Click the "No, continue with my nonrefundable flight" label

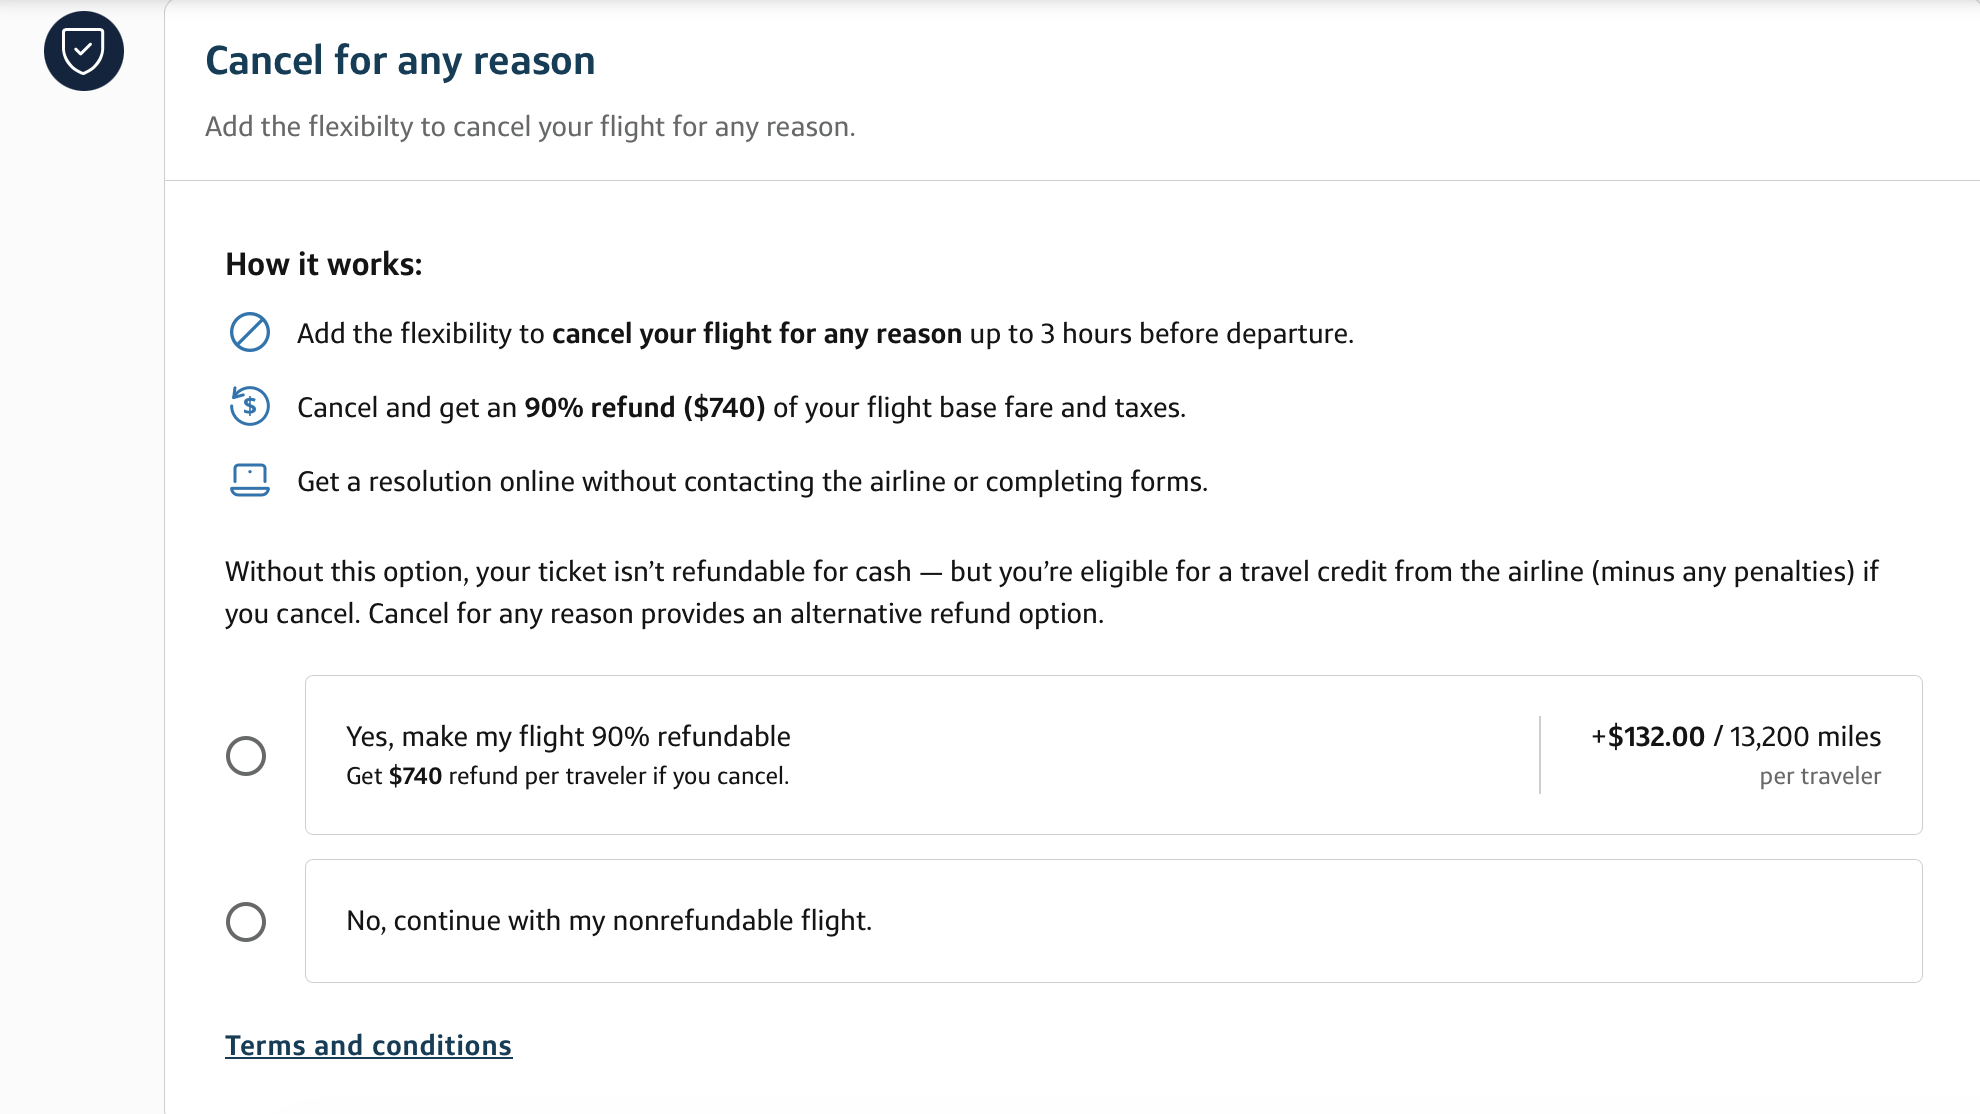[609, 921]
